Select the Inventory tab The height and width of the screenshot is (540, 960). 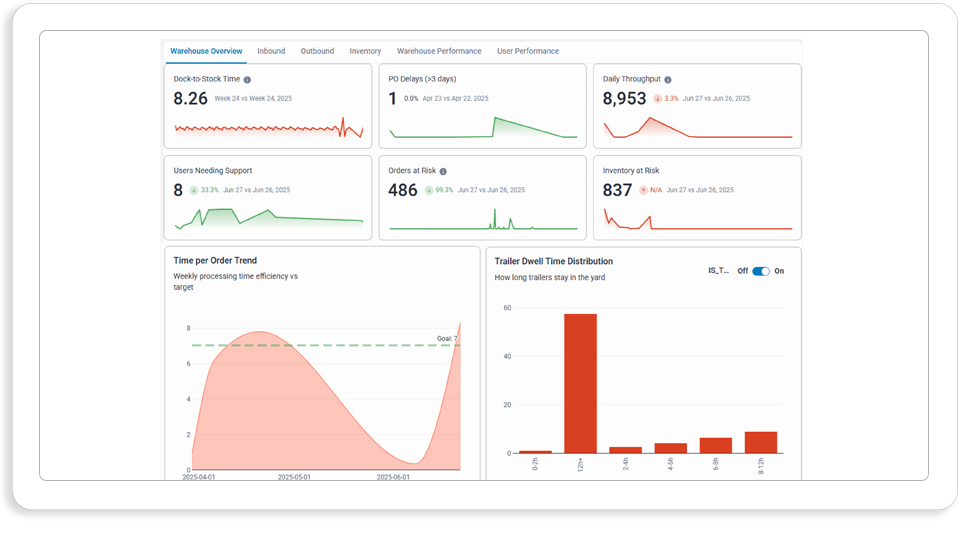point(365,51)
